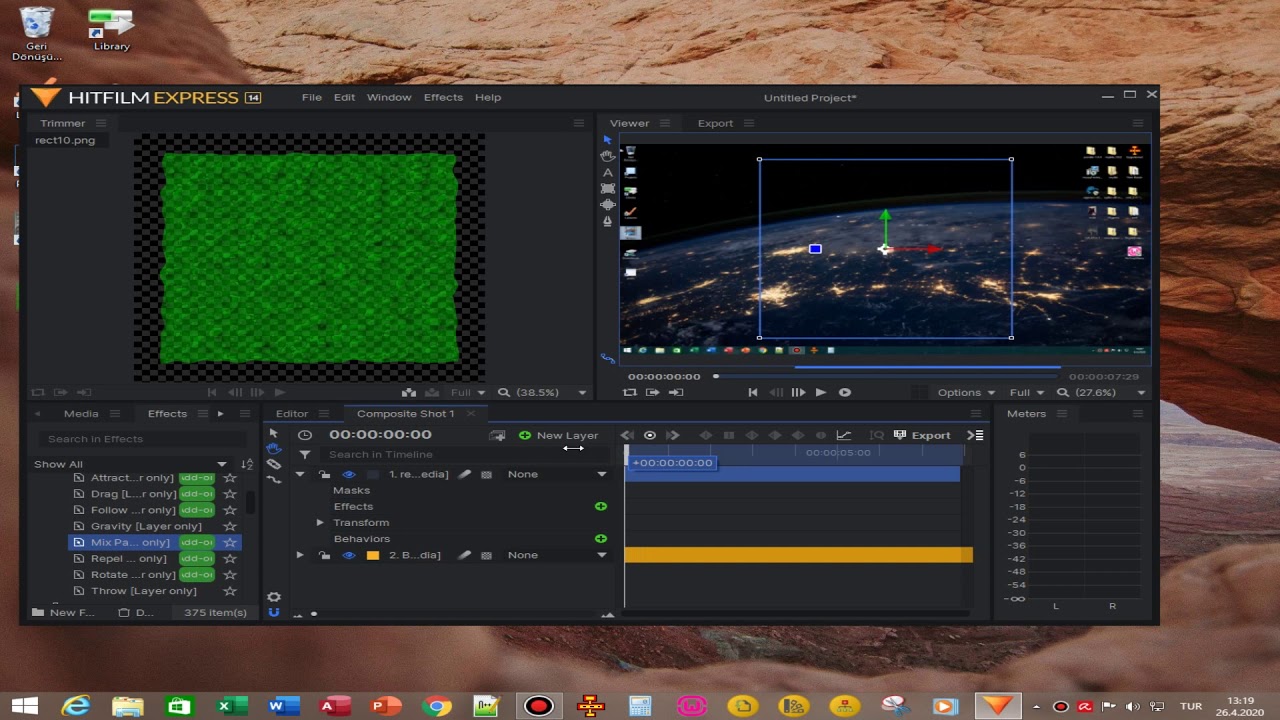Viewport: 1280px width, 720px height.
Task: Click the Slice tool in timeline
Action: pos(273,464)
